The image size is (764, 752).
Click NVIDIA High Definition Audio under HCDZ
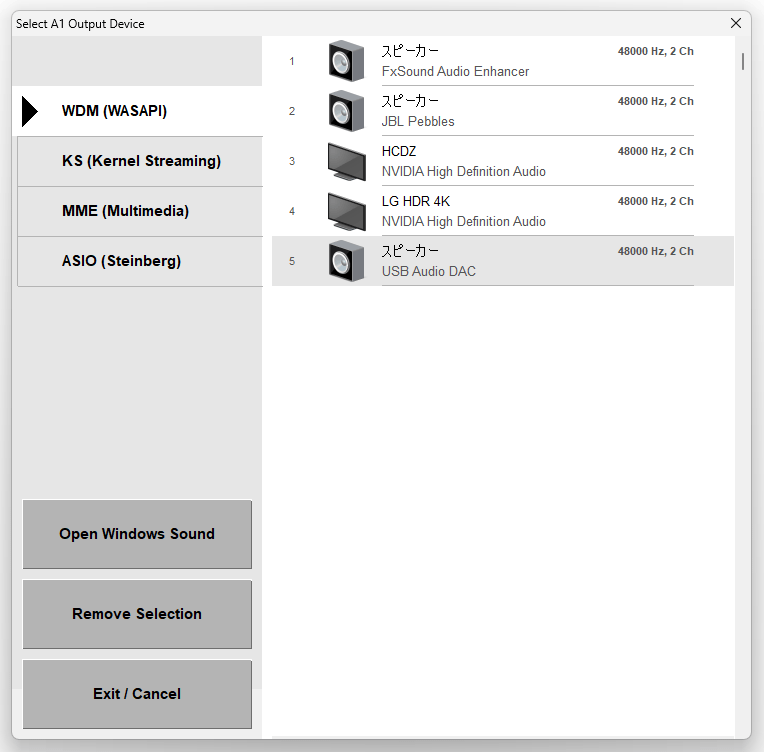pos(463,172)
